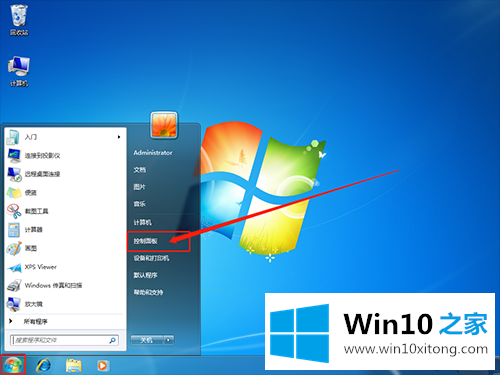Open 音乐 Music in the Start menu
The height and width of the screenshot is (375, 500).
tap(140, 204)
